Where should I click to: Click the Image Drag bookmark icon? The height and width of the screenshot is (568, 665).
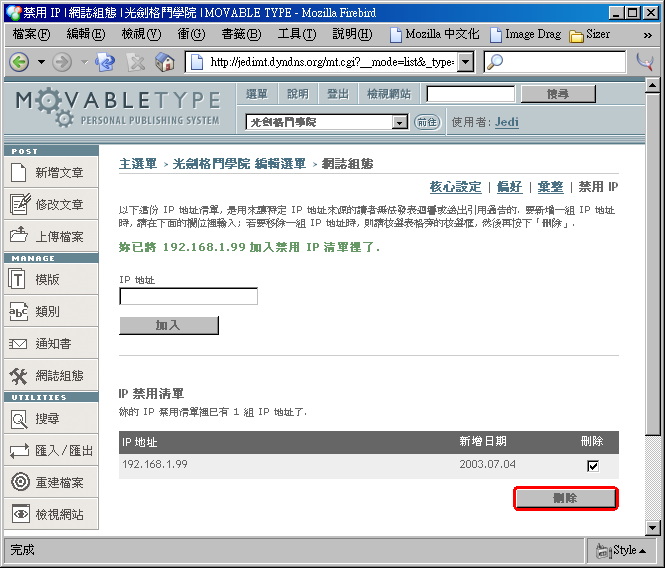click(x=496, y=35)
